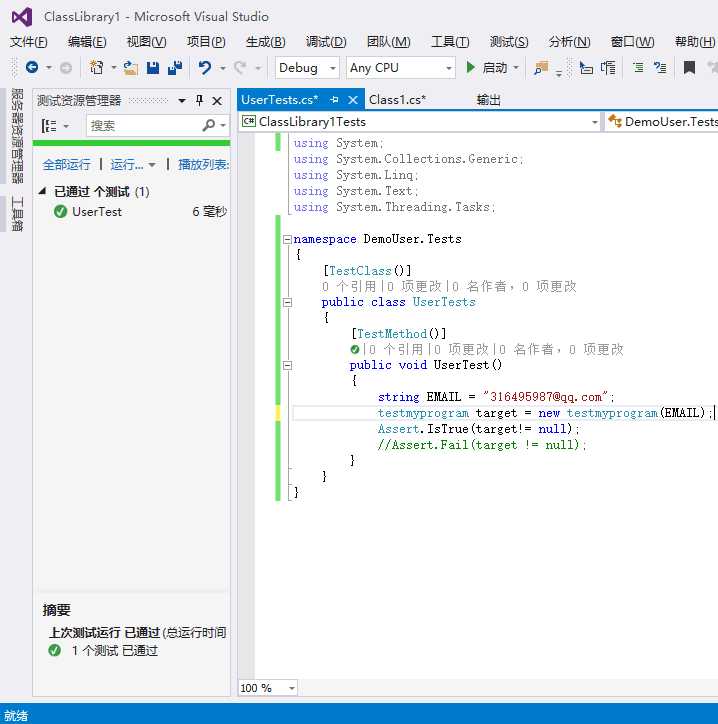The height and width of the screenshot is (724, 718).
Task: Open the DemoUser.Tests type dropdown
Action: [x=663, y=122]
